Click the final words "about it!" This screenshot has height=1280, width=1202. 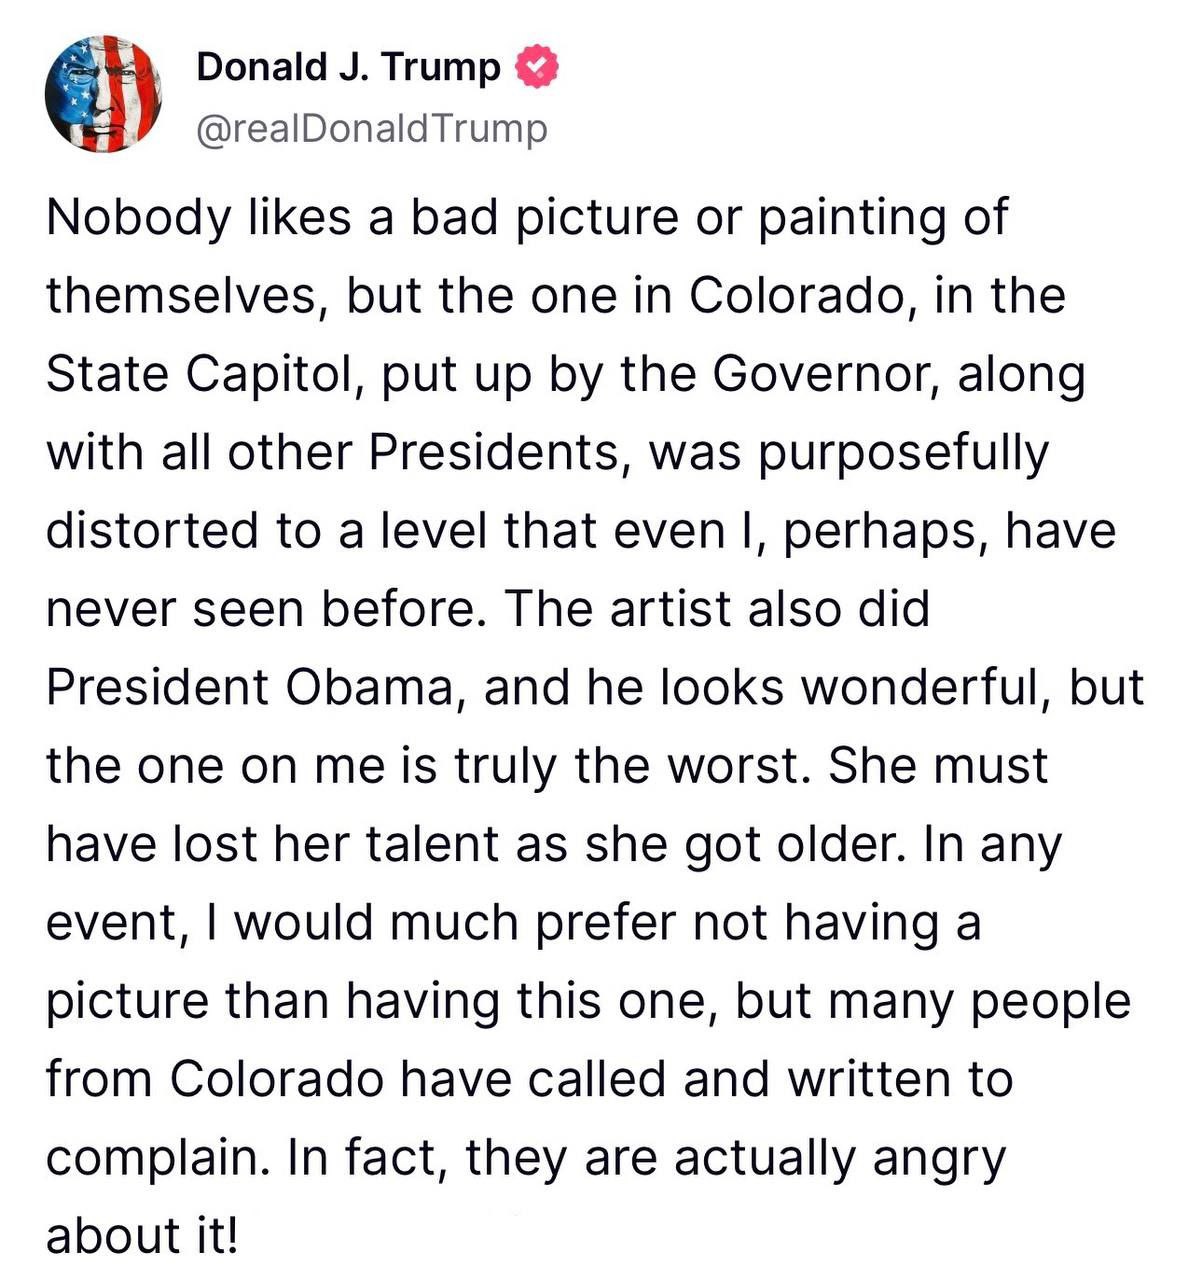tap(143, 1236)
